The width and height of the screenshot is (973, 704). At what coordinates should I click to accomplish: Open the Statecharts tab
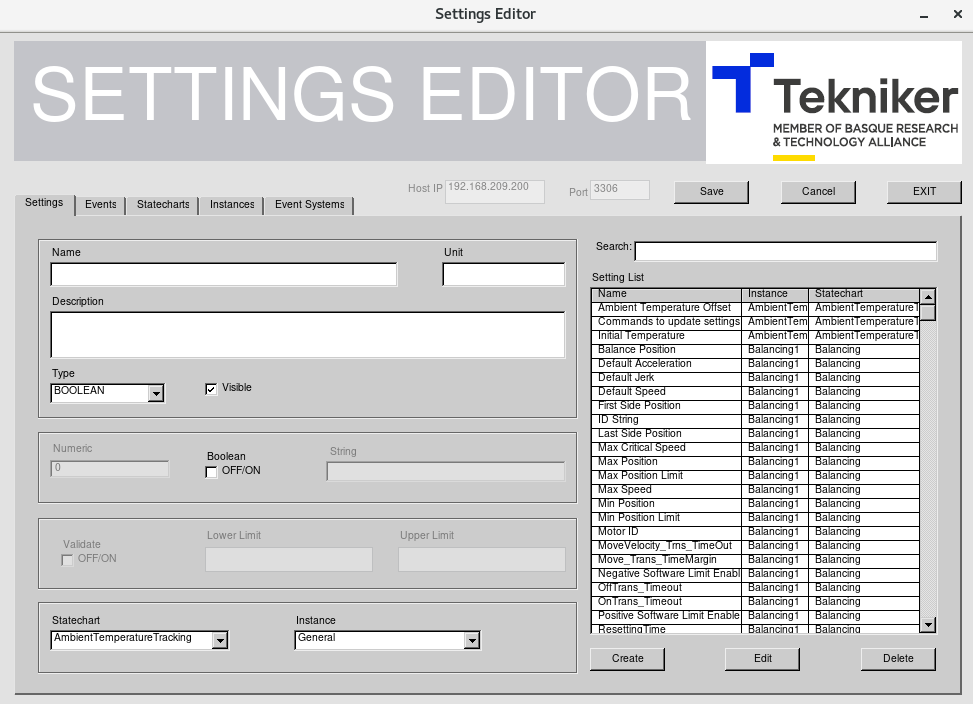pos(163,205)
